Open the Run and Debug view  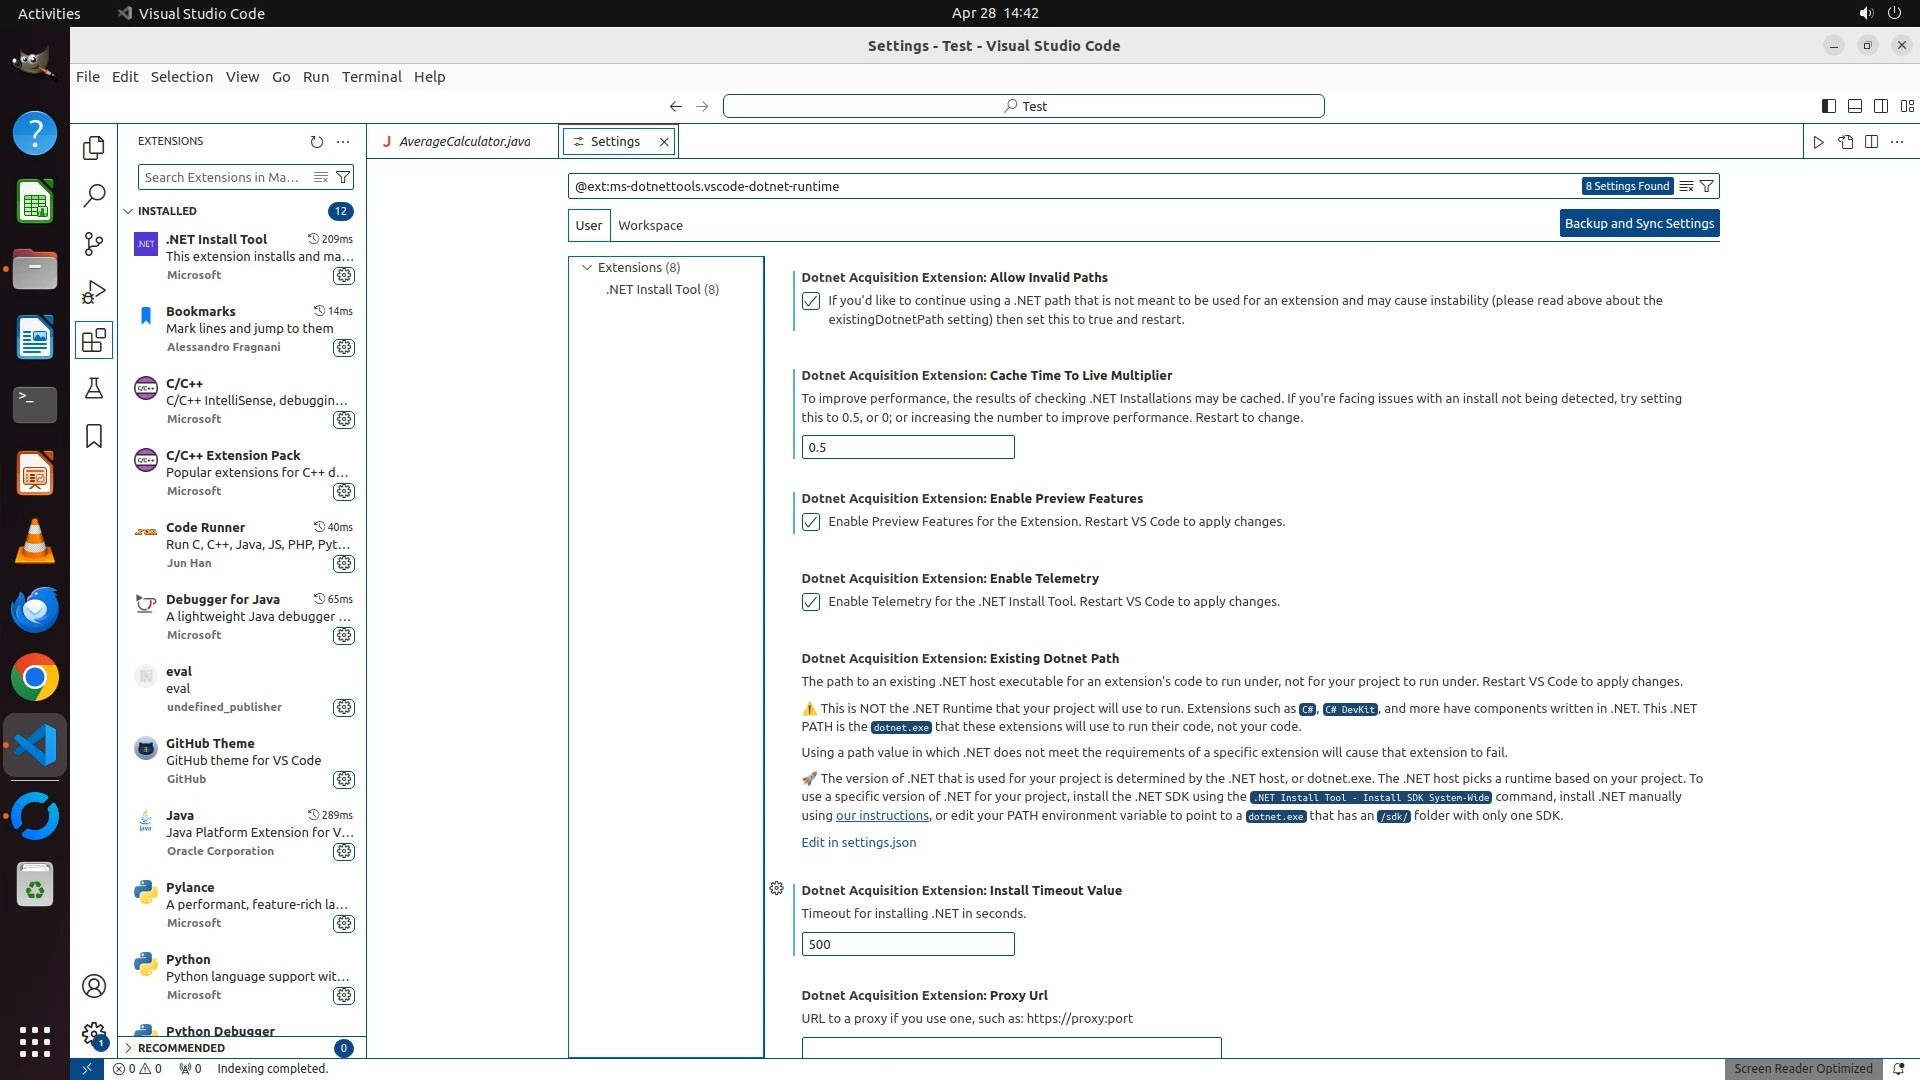pos(94,292)
